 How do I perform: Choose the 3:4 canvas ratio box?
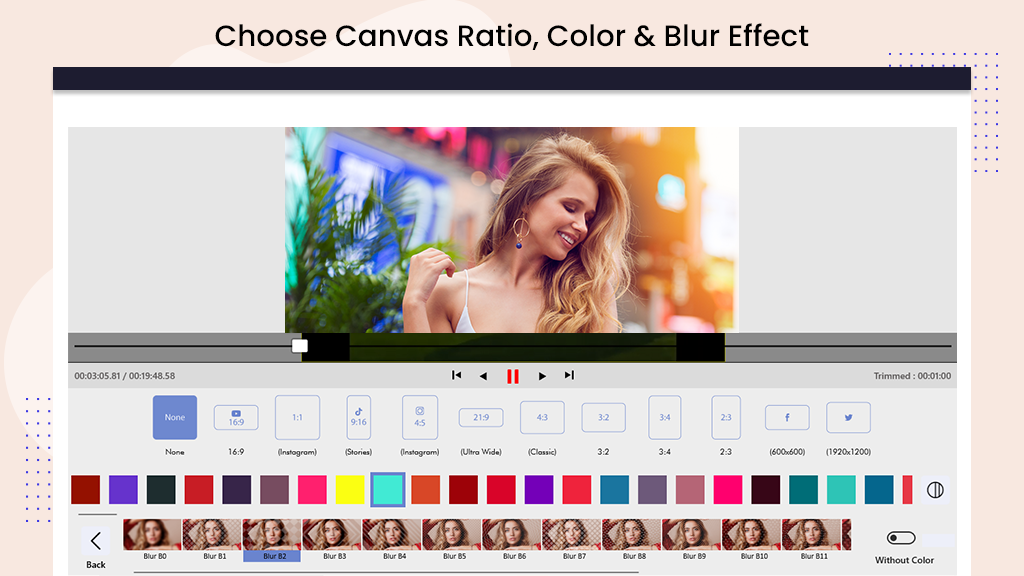click(665, 417)
